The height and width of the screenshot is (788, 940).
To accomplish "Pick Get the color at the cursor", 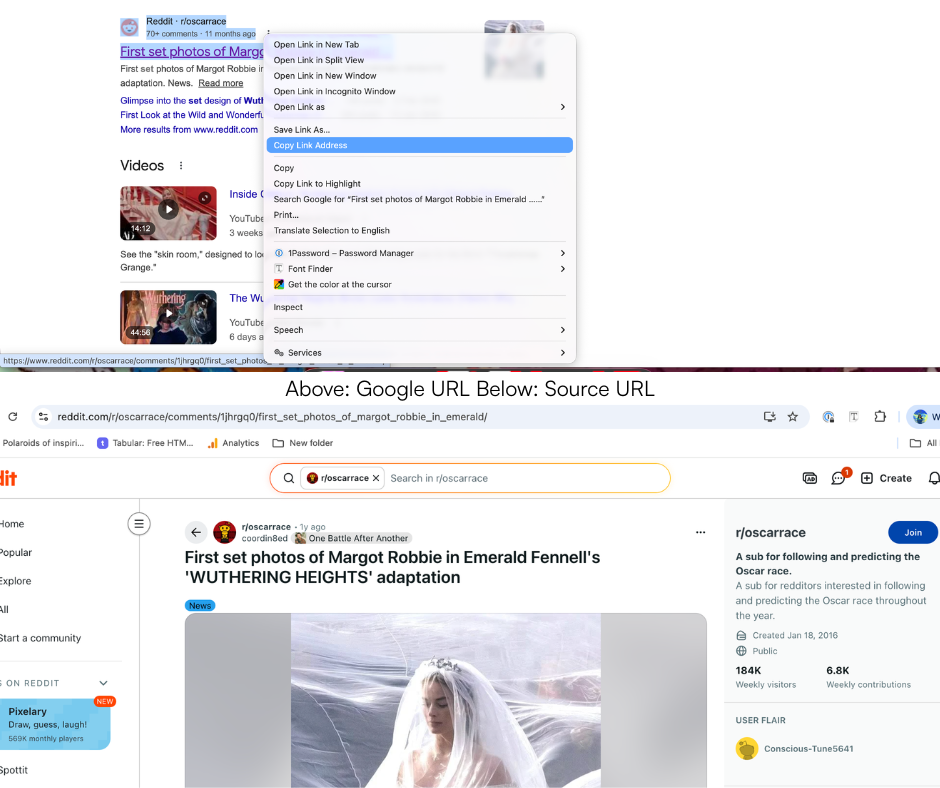I will pos(339,285).
